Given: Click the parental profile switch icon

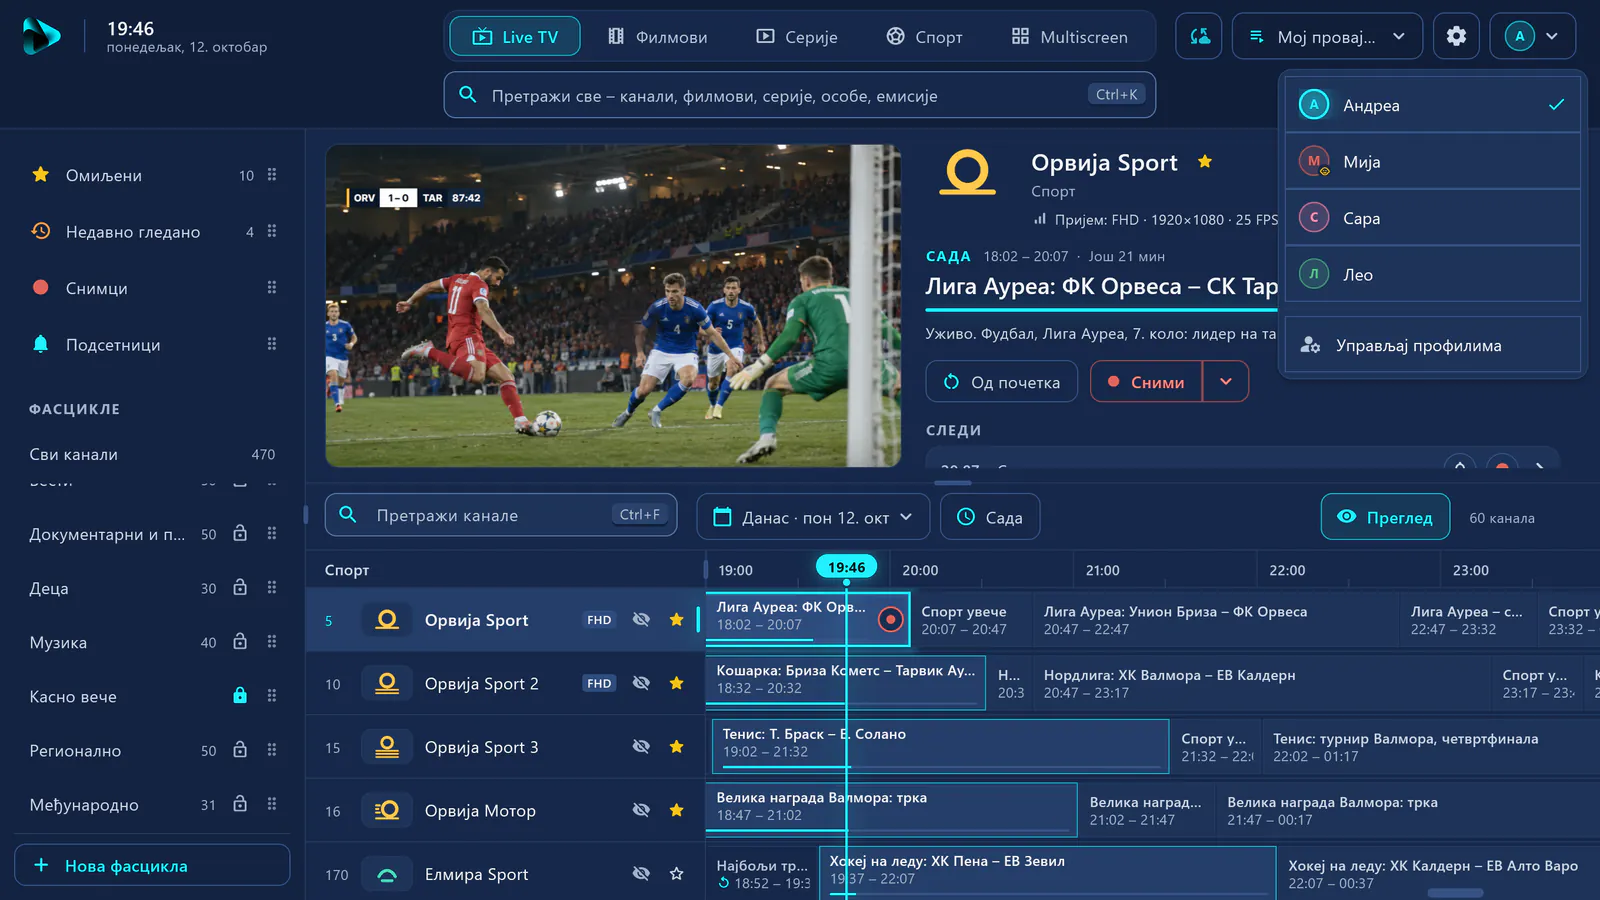Looking at the screenshot, I should [1199, 36].
